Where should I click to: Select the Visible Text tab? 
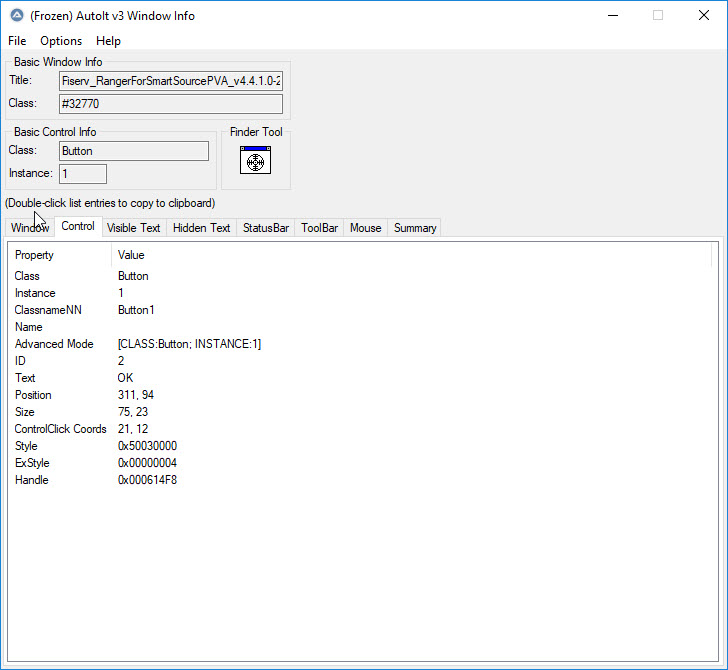click(x=133, y=228)
